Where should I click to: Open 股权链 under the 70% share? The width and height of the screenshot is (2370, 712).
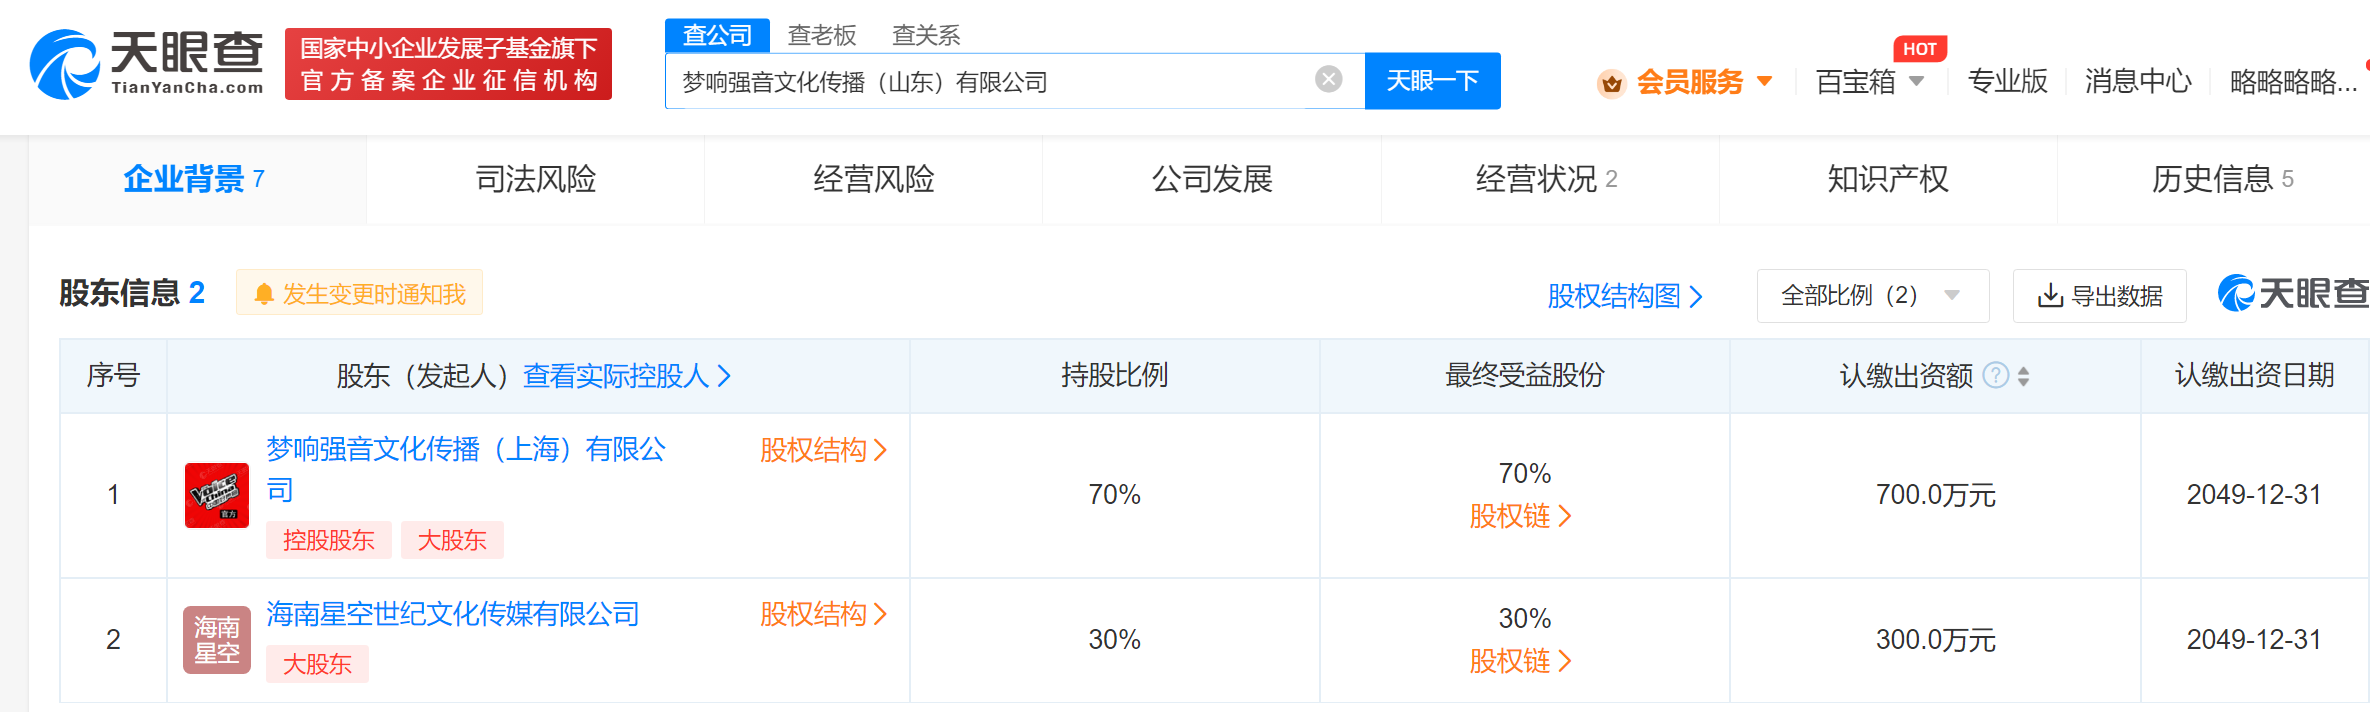point(1521,516)
